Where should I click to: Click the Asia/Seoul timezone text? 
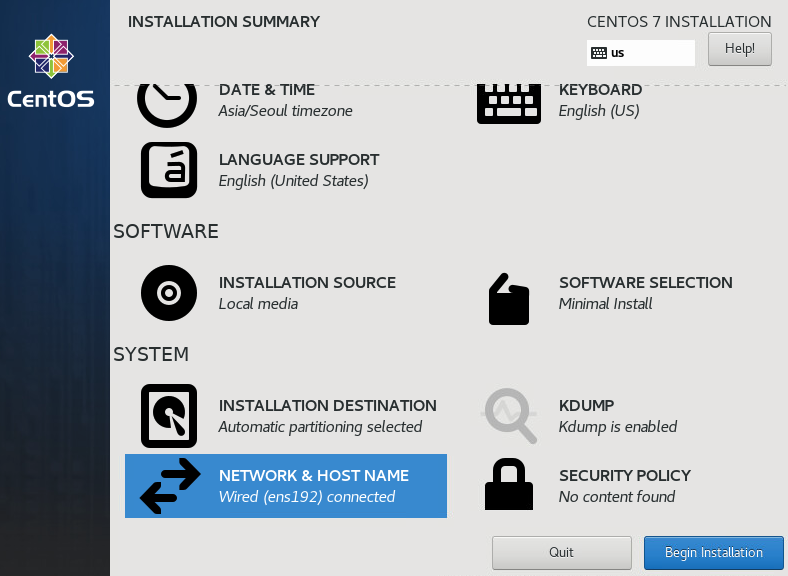click(x=285, y=111)
